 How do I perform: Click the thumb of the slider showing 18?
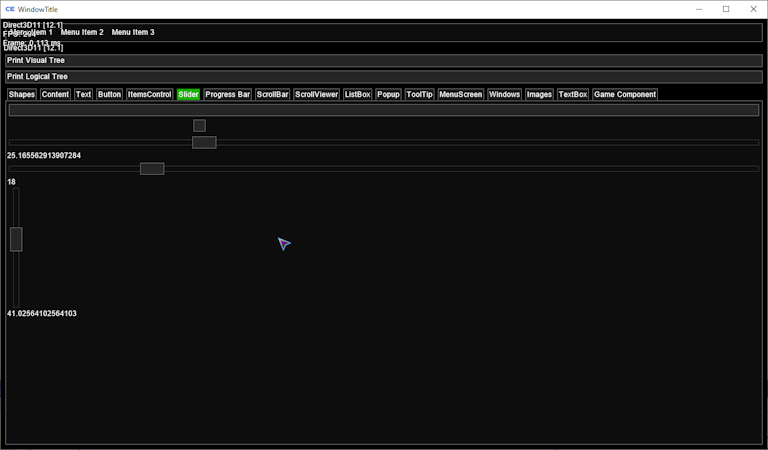pyautogui.click(x=152, y=169)
